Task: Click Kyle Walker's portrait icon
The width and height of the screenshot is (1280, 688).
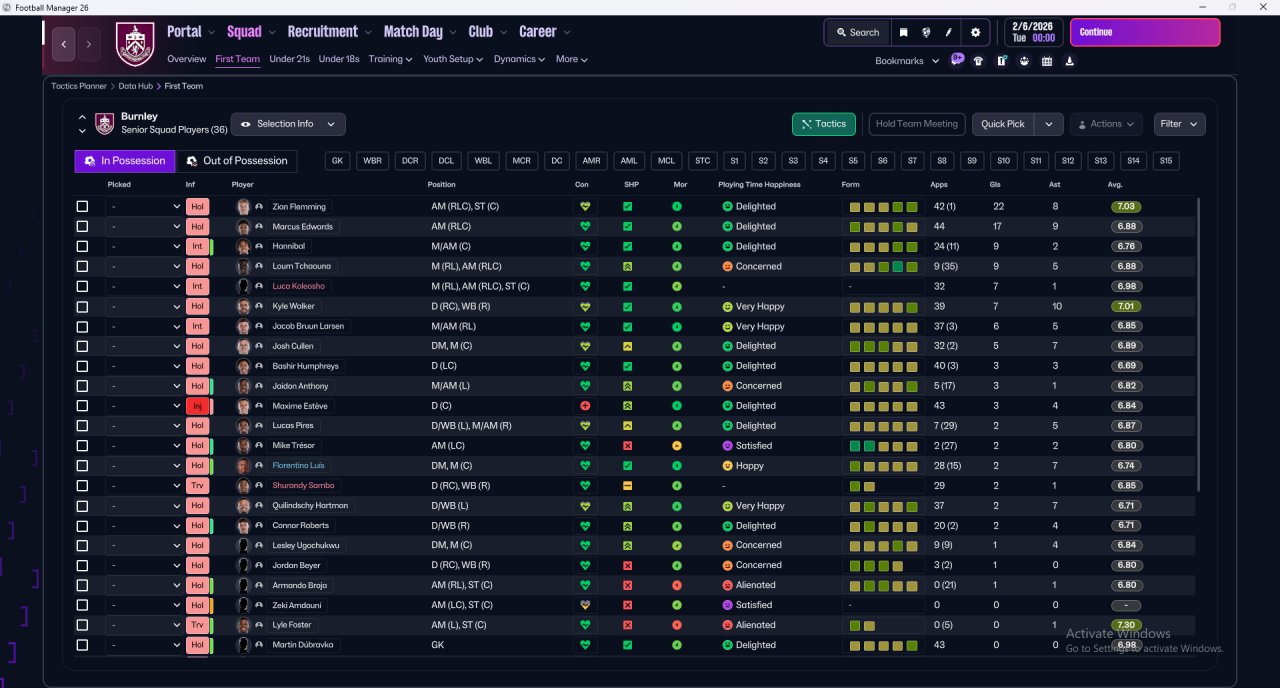Action: (x=243, y=306)
